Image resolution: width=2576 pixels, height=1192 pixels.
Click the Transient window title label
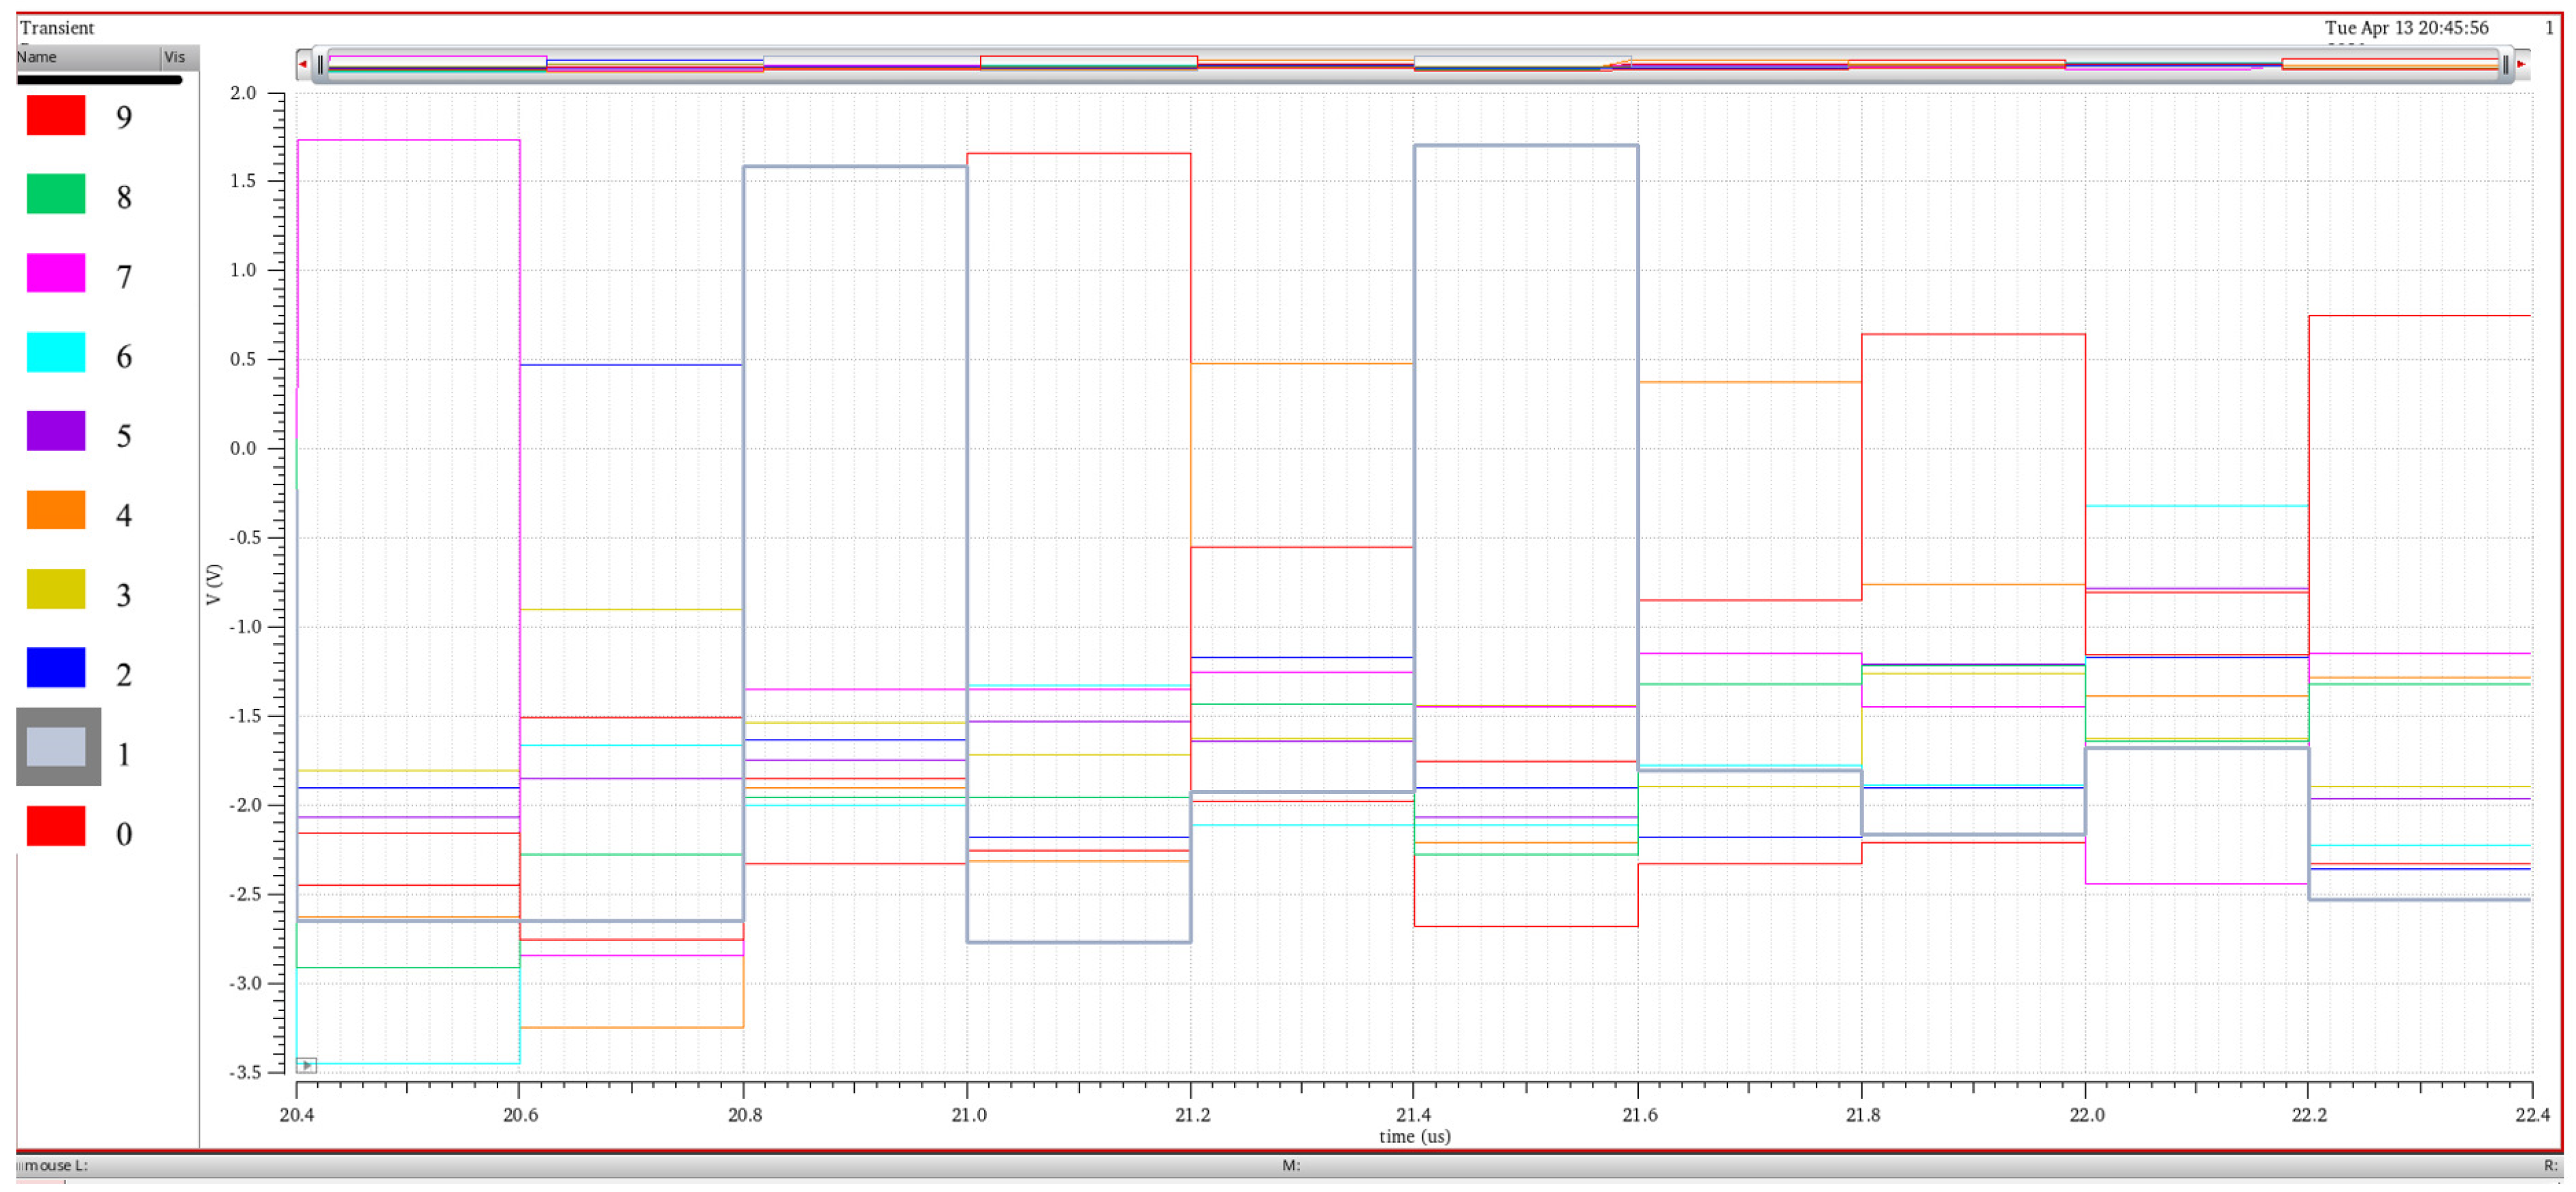pyautogui.click(x=57, y=28)
